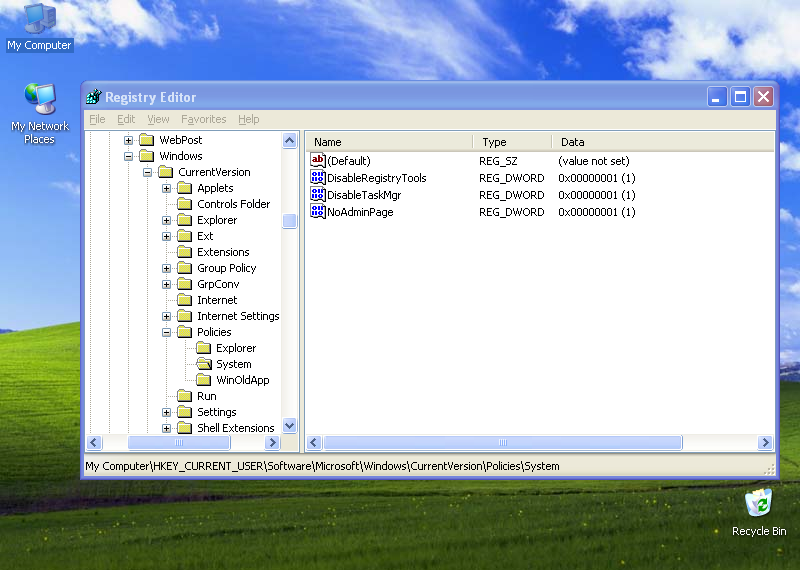Viewport: 800px width, 570px height.
Task: Select the DisableRegistryTools value name
Action: tap(377, 178)
